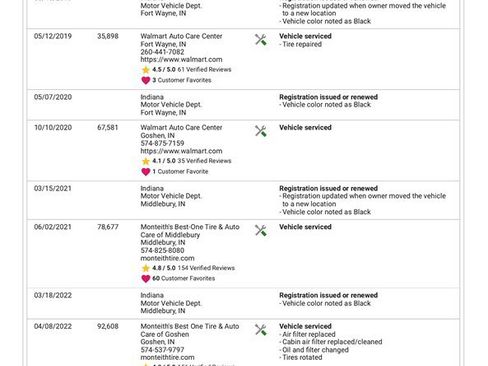Click the service wrench icon for 10/10/2020

261,131
